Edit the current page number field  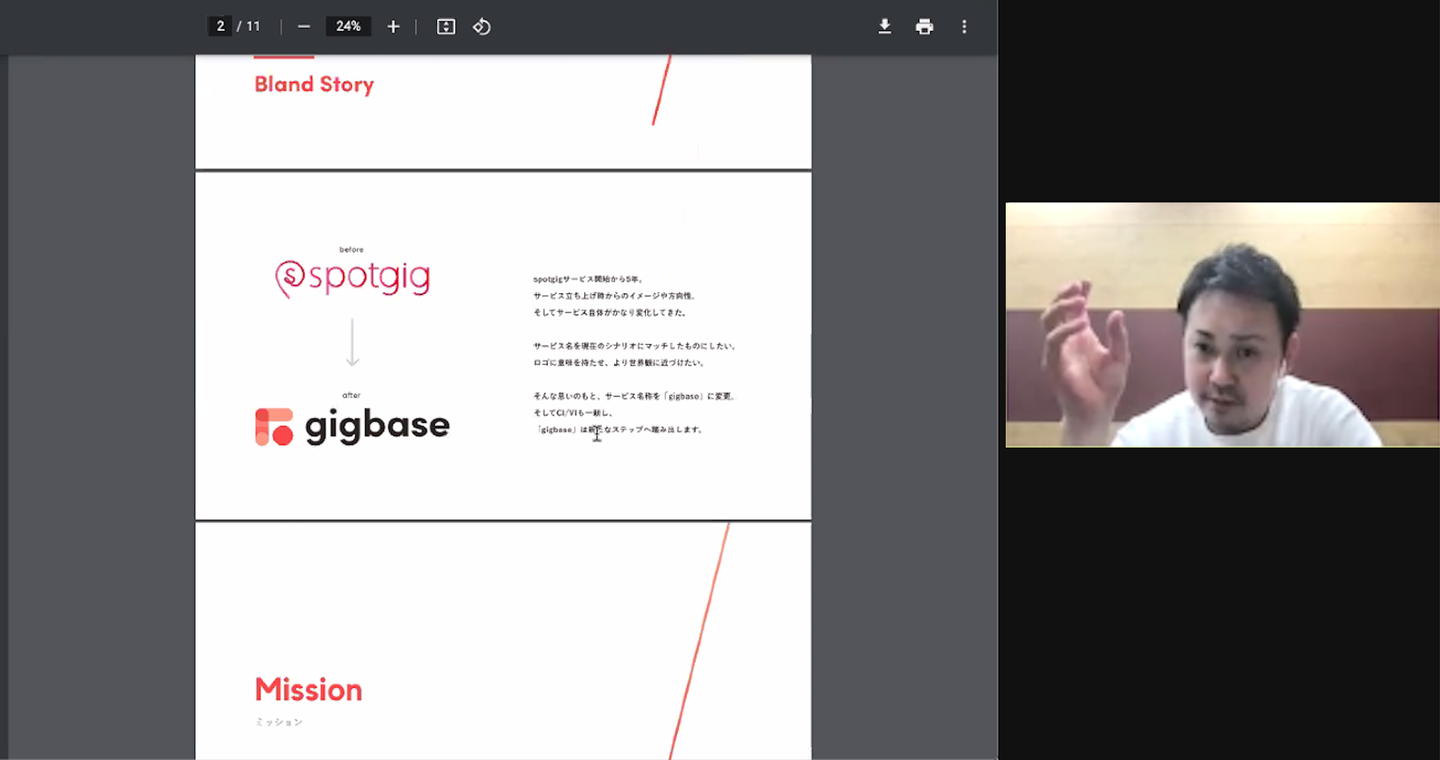tap(221, 27)
